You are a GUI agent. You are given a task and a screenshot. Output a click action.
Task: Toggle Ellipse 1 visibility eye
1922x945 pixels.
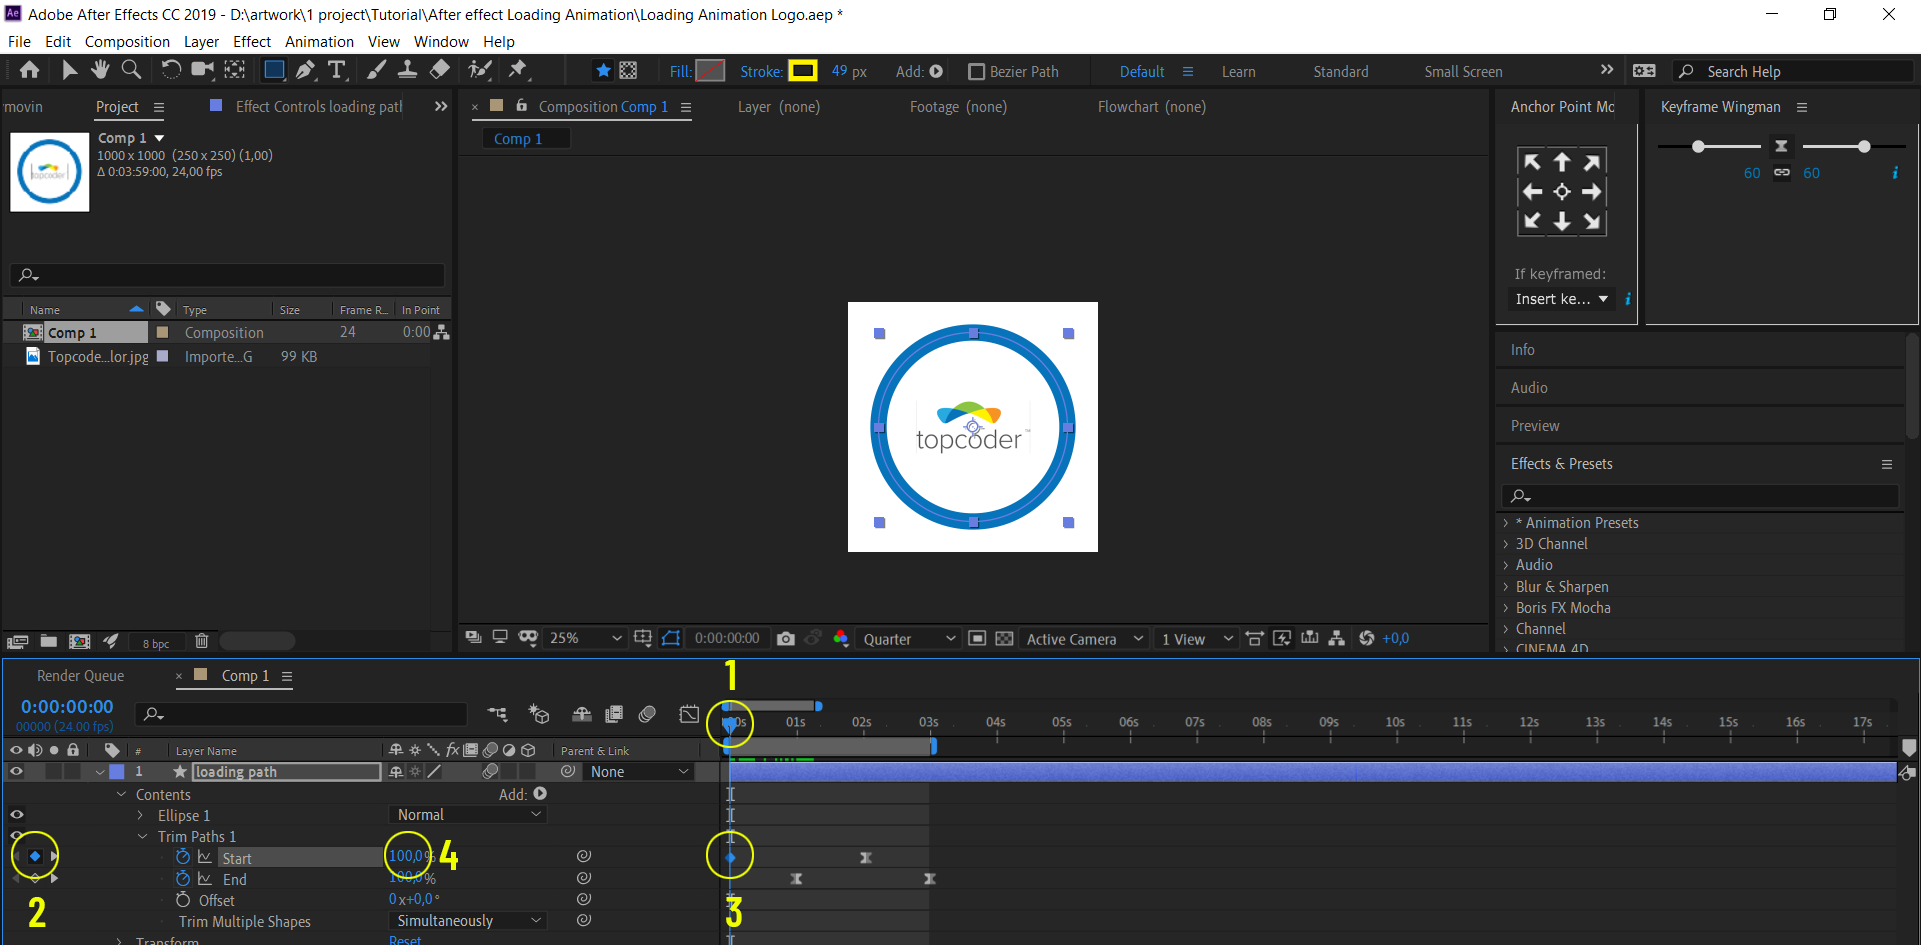pos(16,815)
